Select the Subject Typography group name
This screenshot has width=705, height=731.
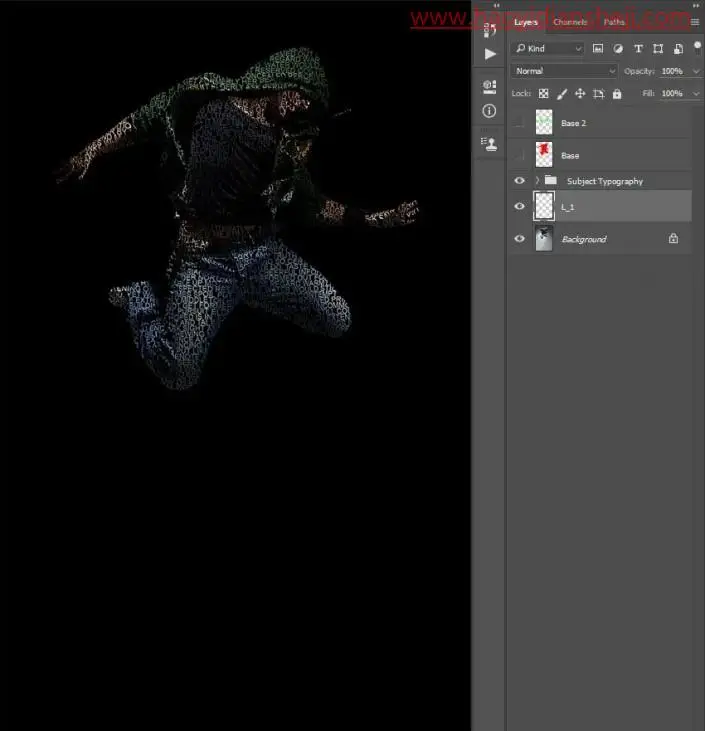point(605,181)
